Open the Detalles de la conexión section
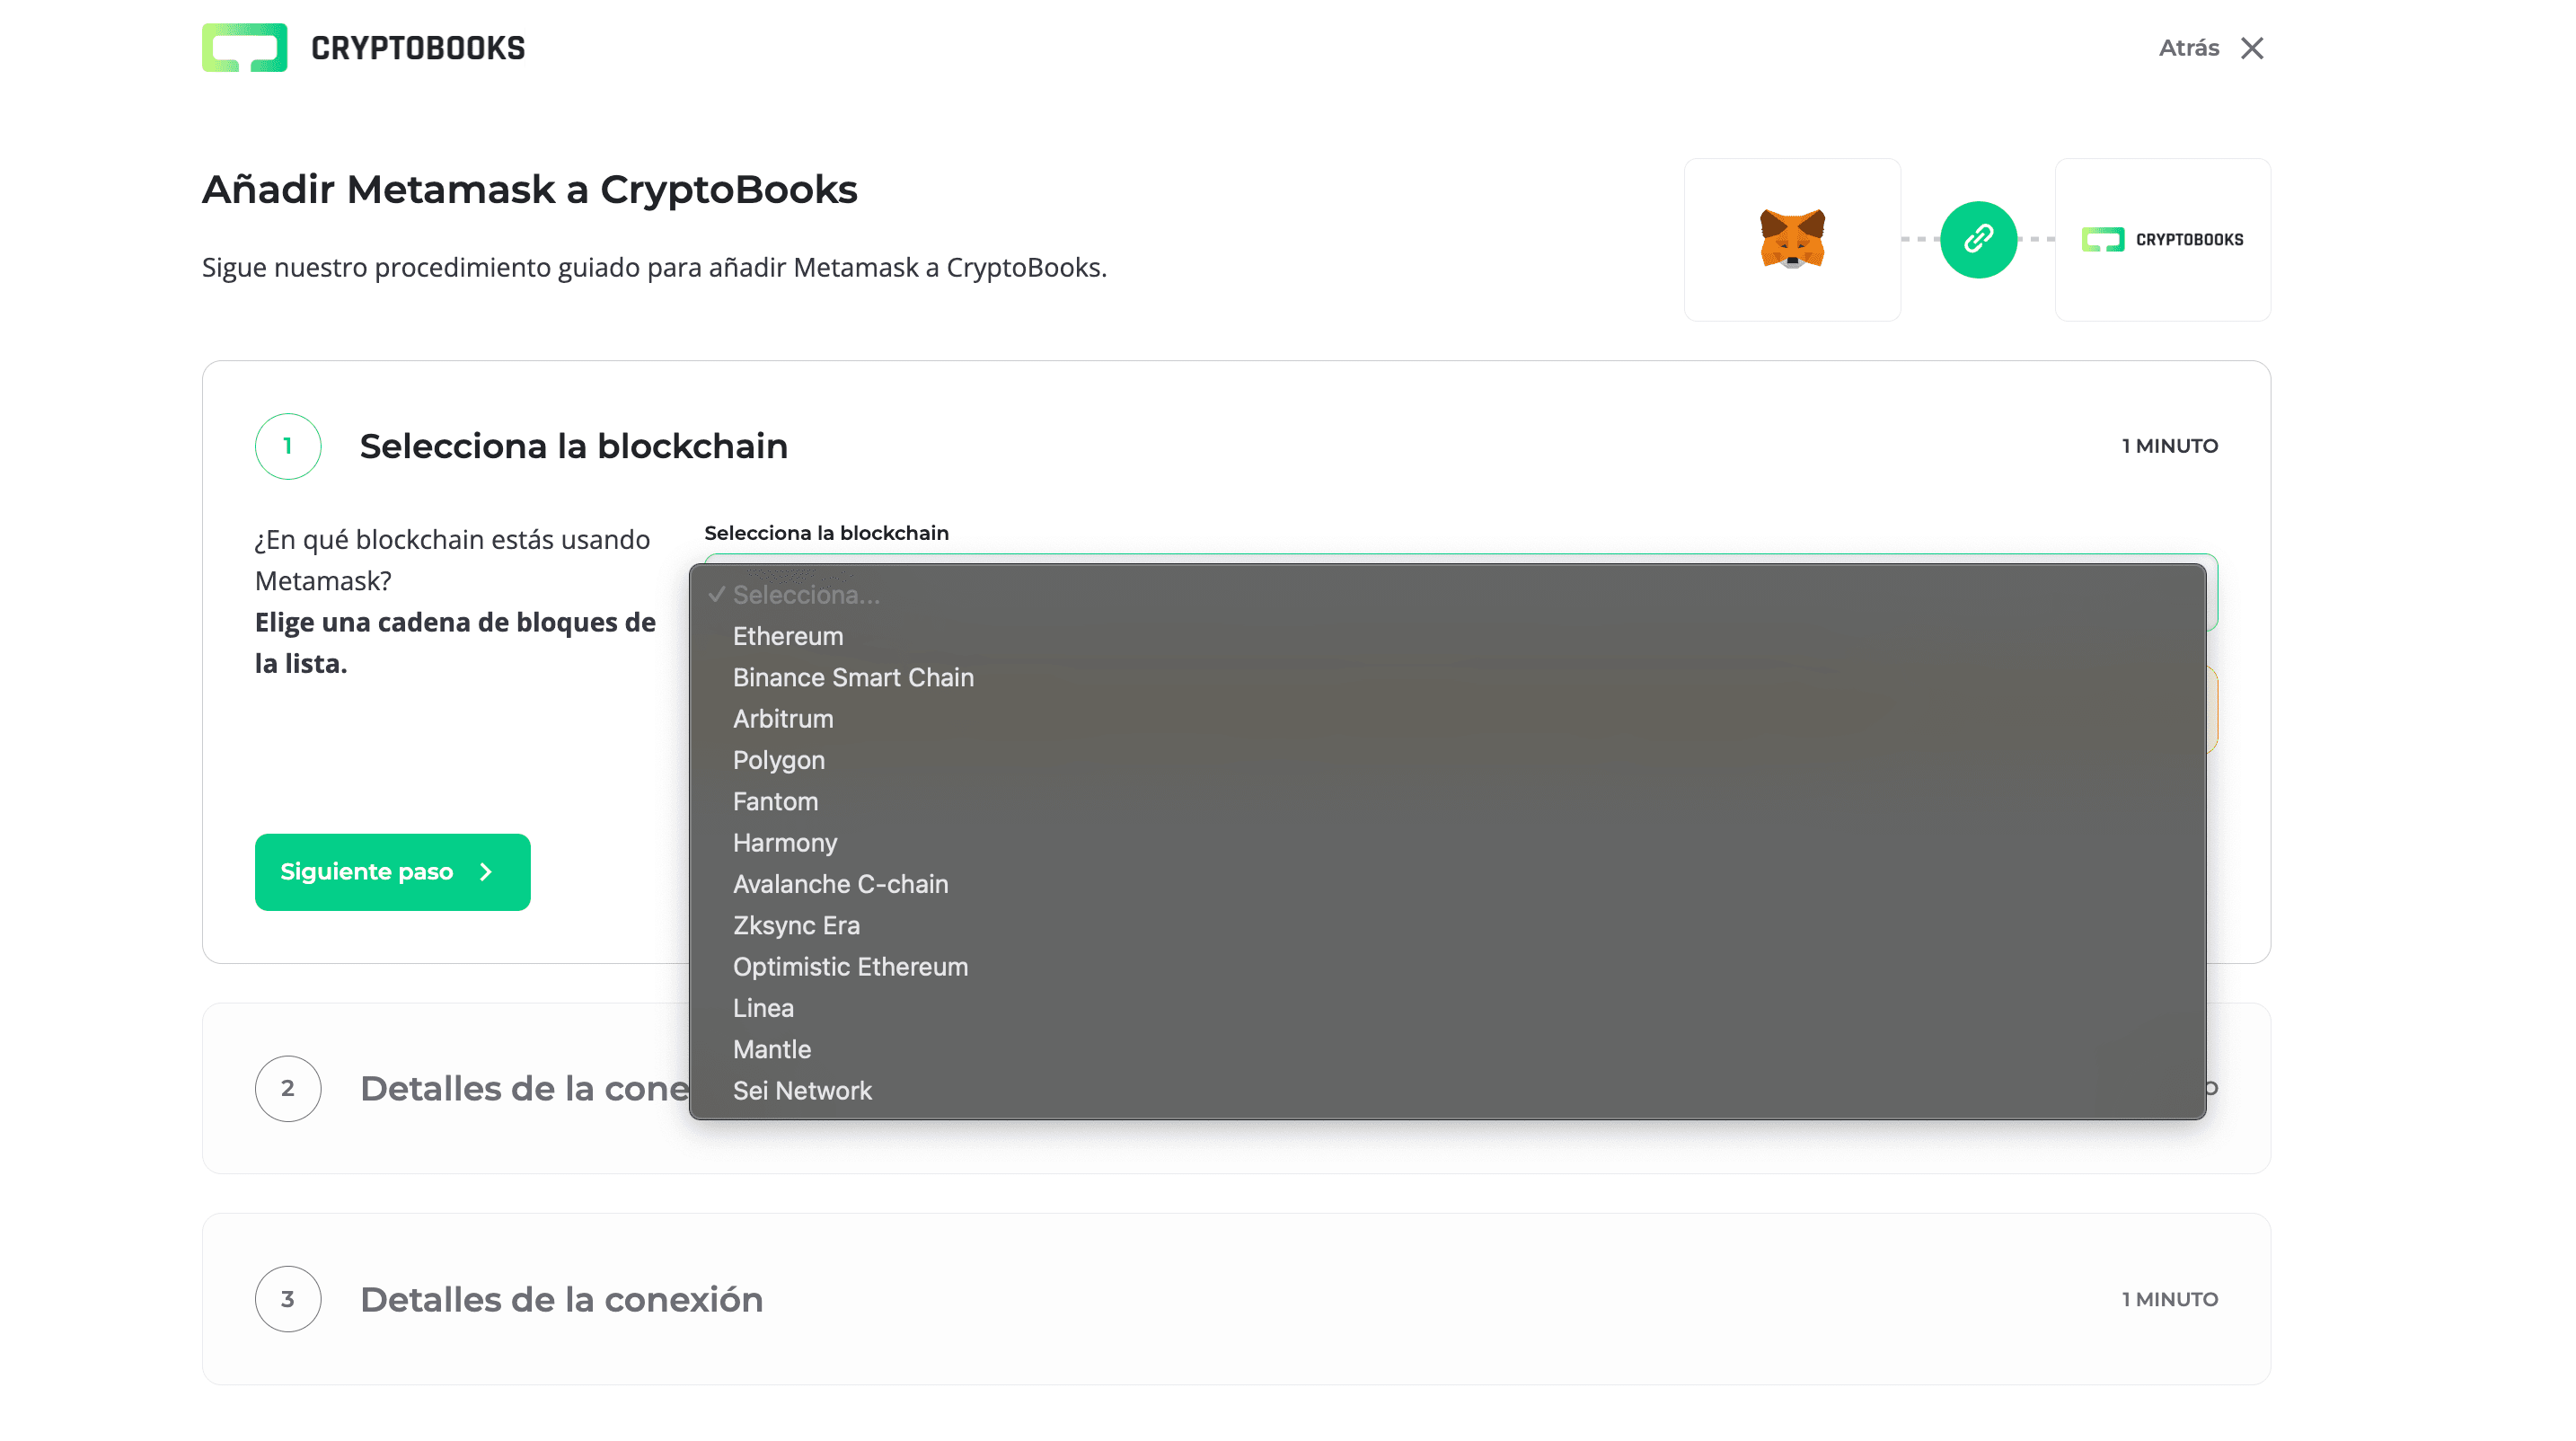 pos(562,1298)
